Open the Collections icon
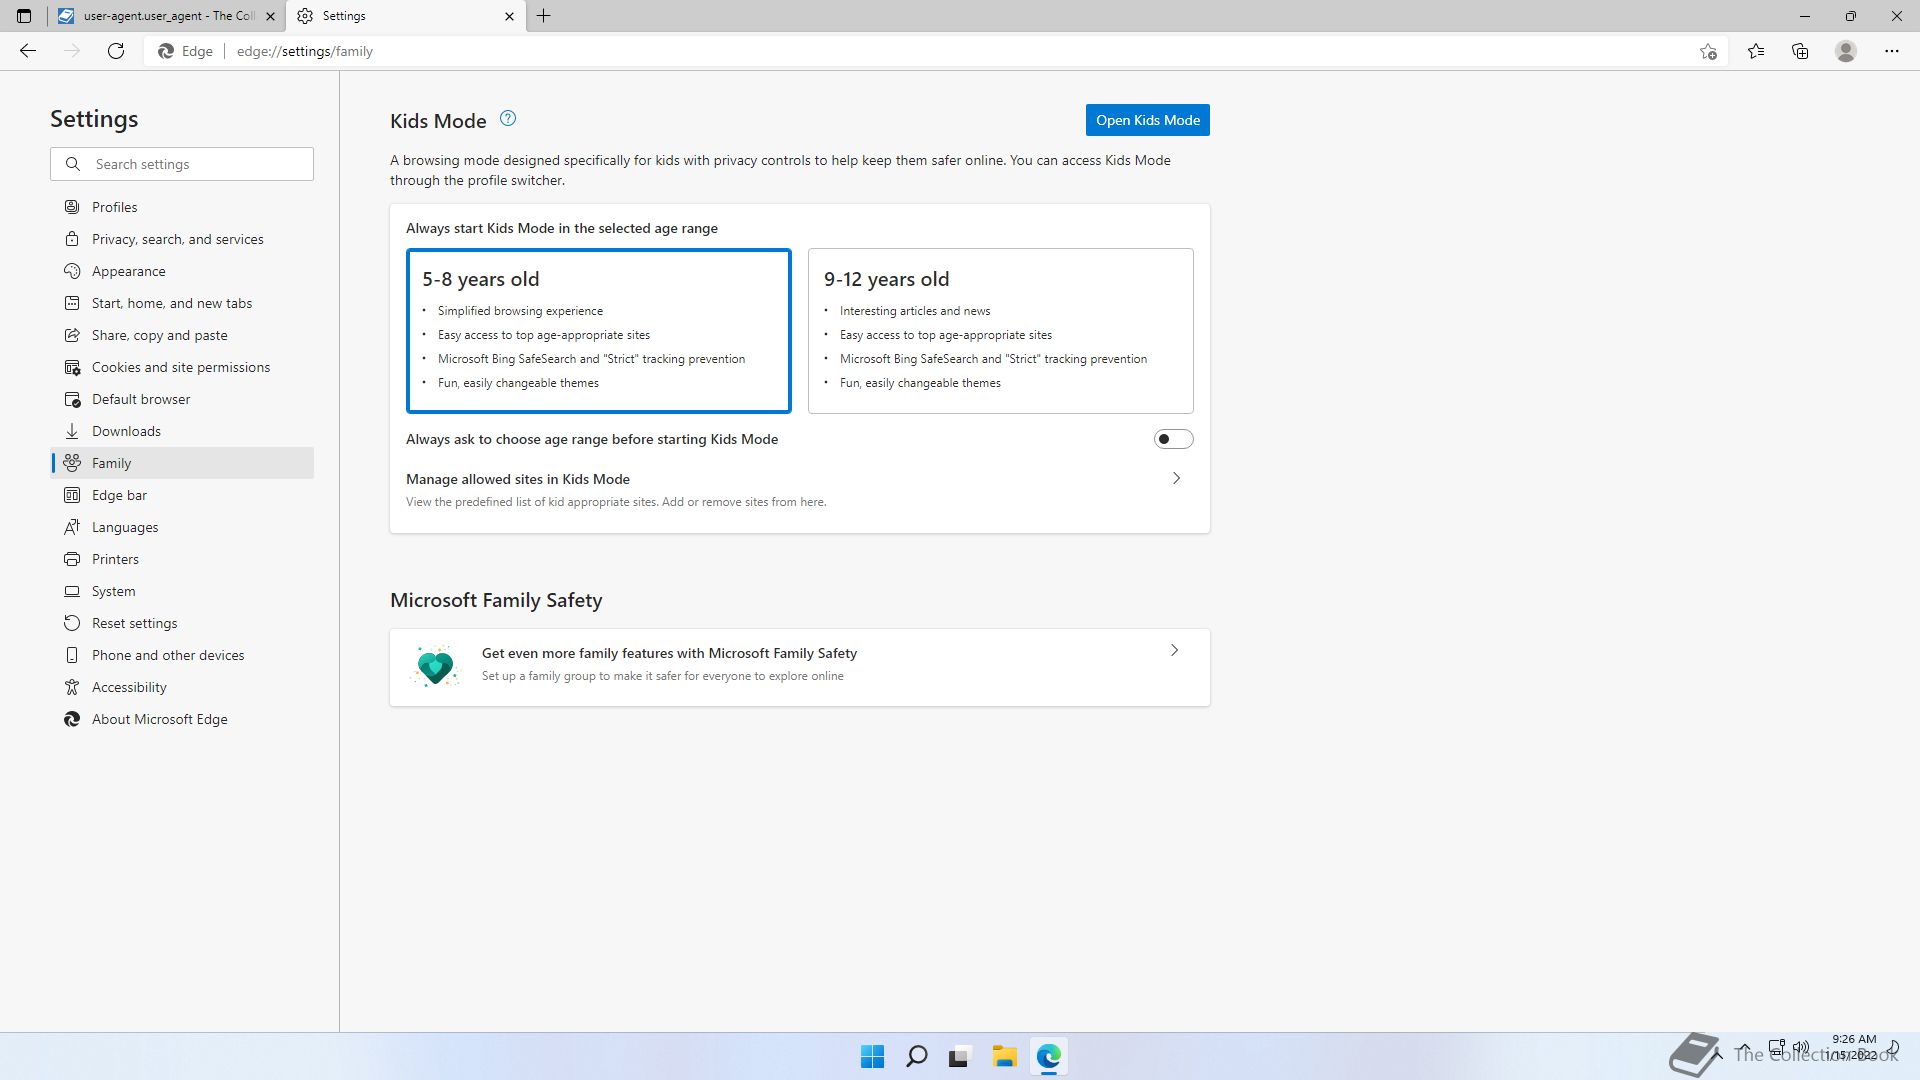Viewport: 1920px width, 1080px height. [1800, 51]
